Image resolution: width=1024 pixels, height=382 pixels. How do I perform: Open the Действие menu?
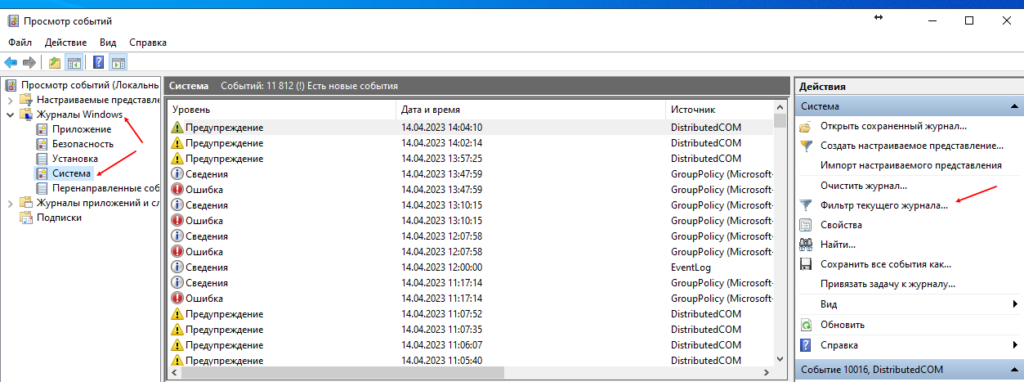tap(65, 42)
